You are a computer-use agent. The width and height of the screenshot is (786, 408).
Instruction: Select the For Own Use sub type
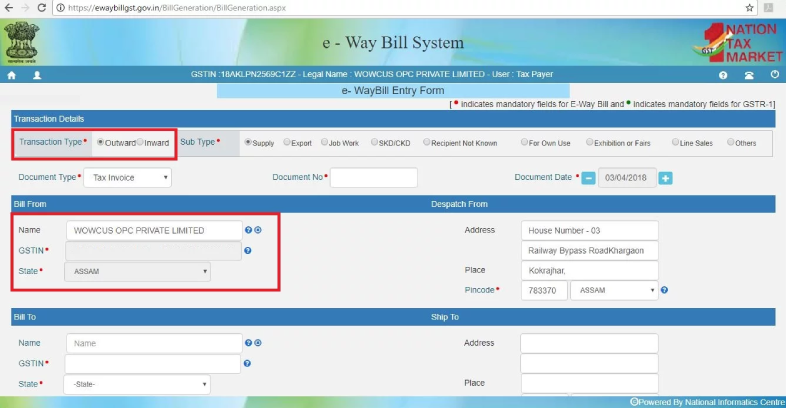524,142
